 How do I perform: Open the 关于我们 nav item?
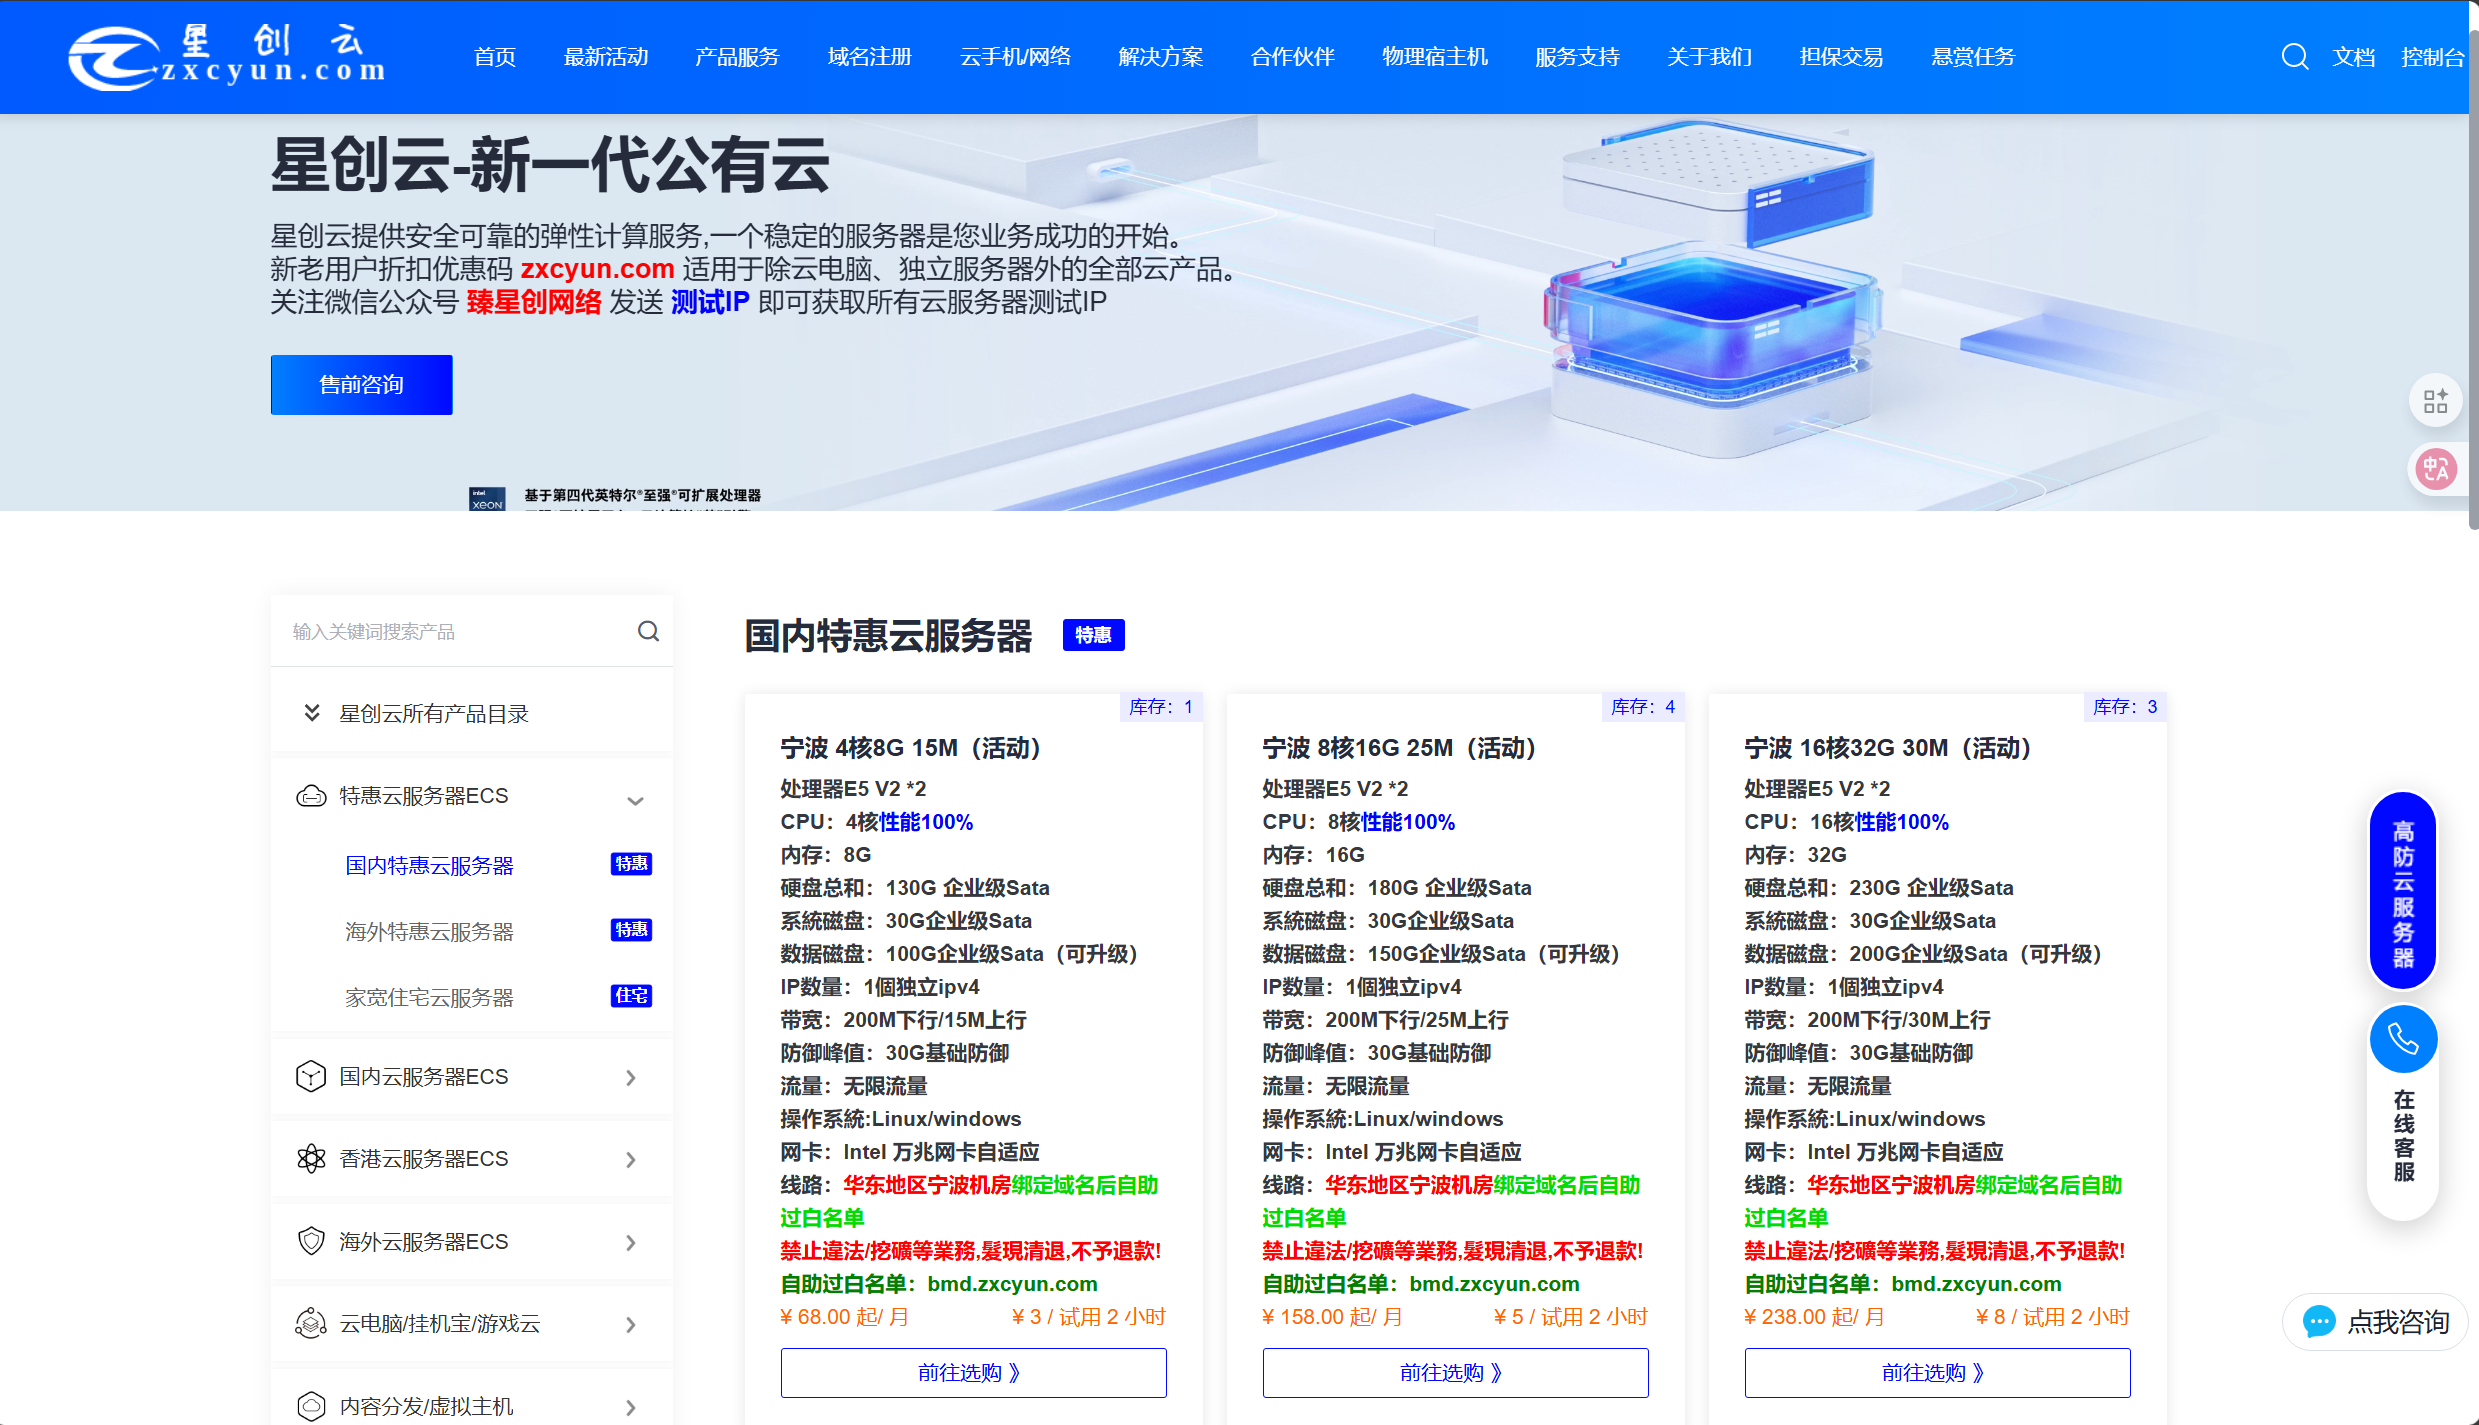click(x=1709, y=57)
